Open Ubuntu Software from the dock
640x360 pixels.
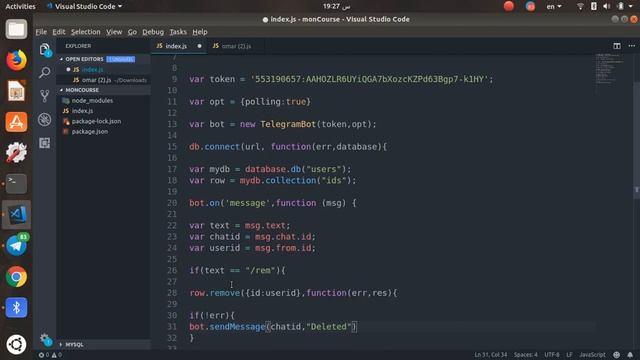(16, 122)
